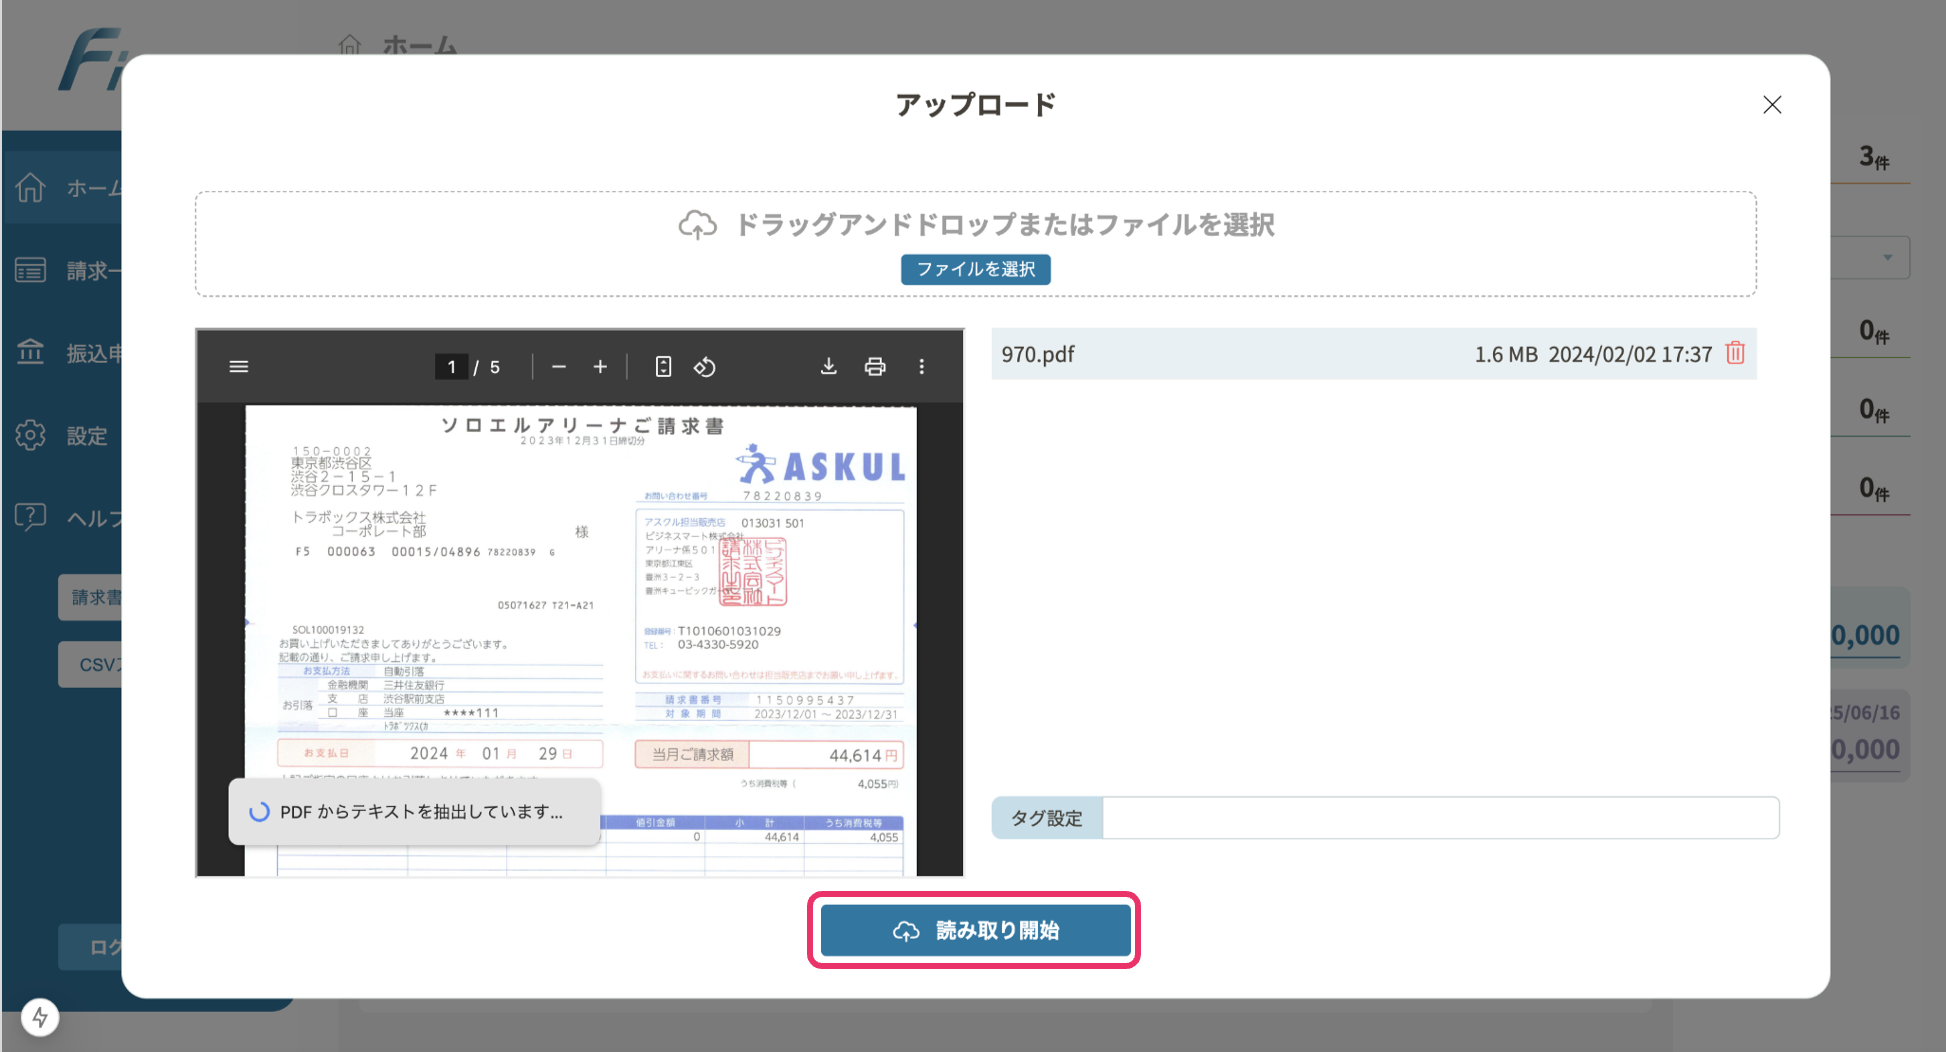Download the PDF from viewer toolbar
This screenshot has width=1946, height=1052.
tap(828, 367)
